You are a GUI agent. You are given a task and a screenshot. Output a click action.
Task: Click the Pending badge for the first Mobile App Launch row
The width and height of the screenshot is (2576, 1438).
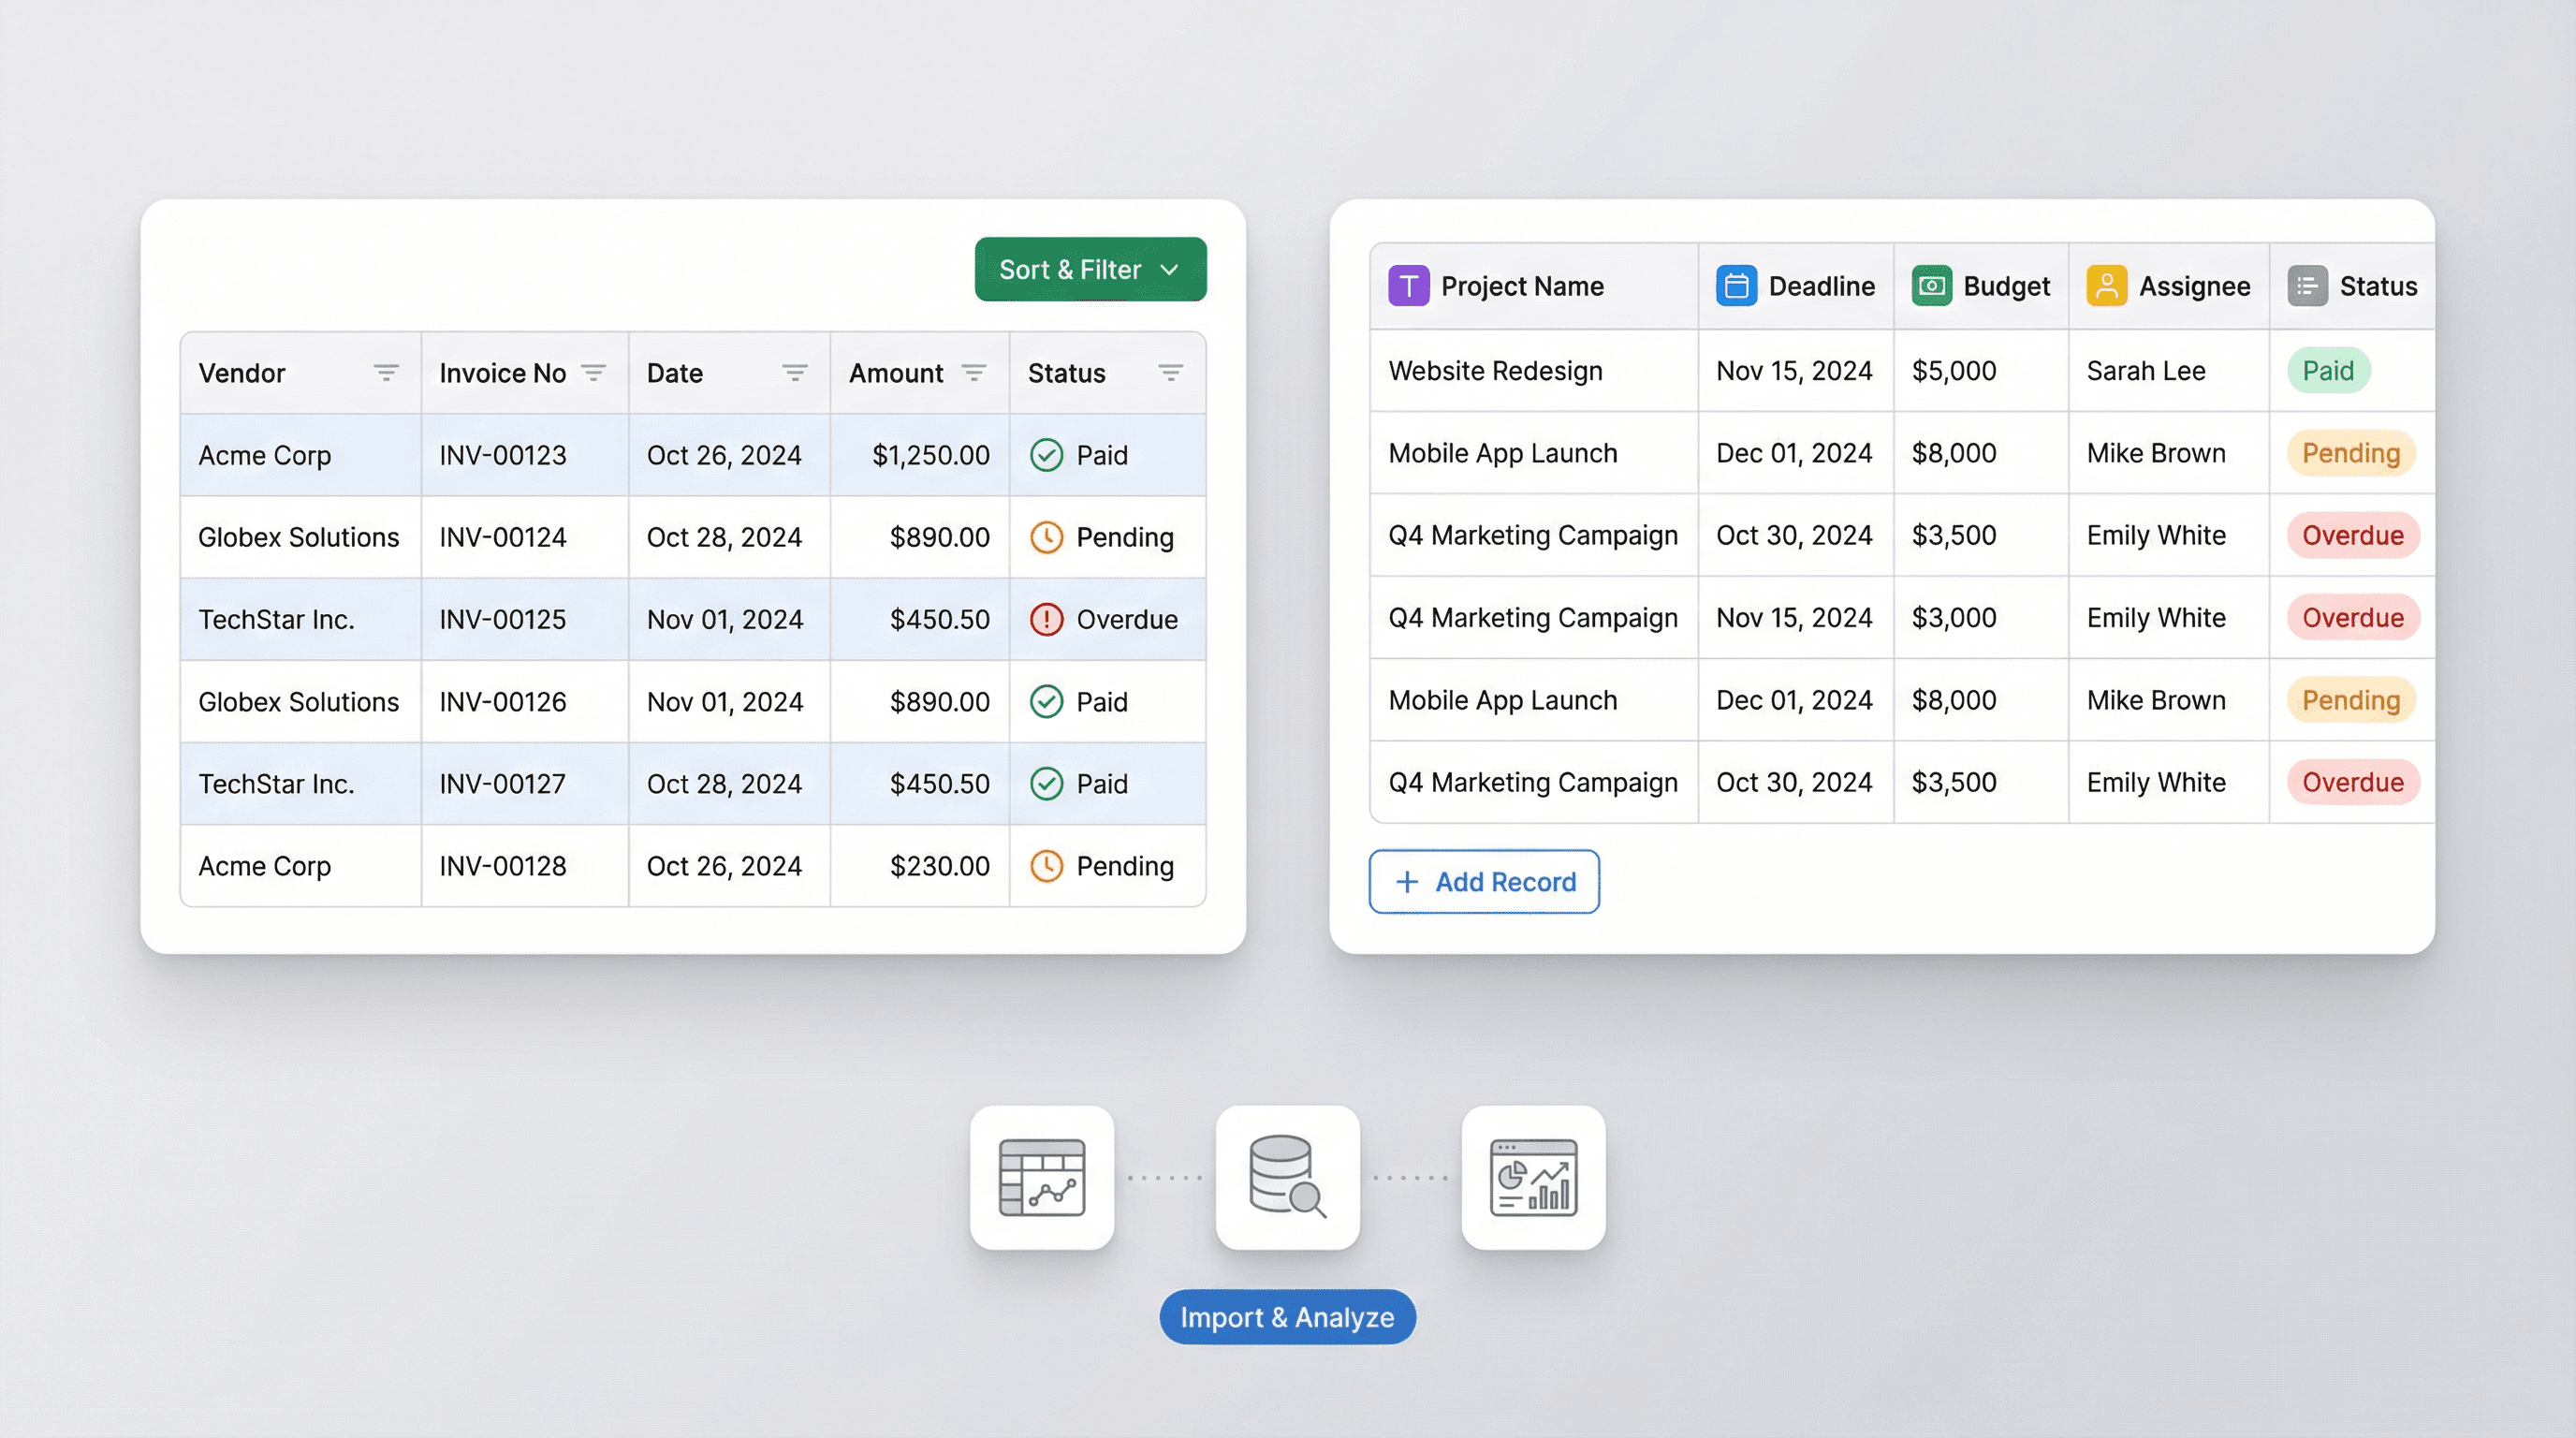[2350, 453]
